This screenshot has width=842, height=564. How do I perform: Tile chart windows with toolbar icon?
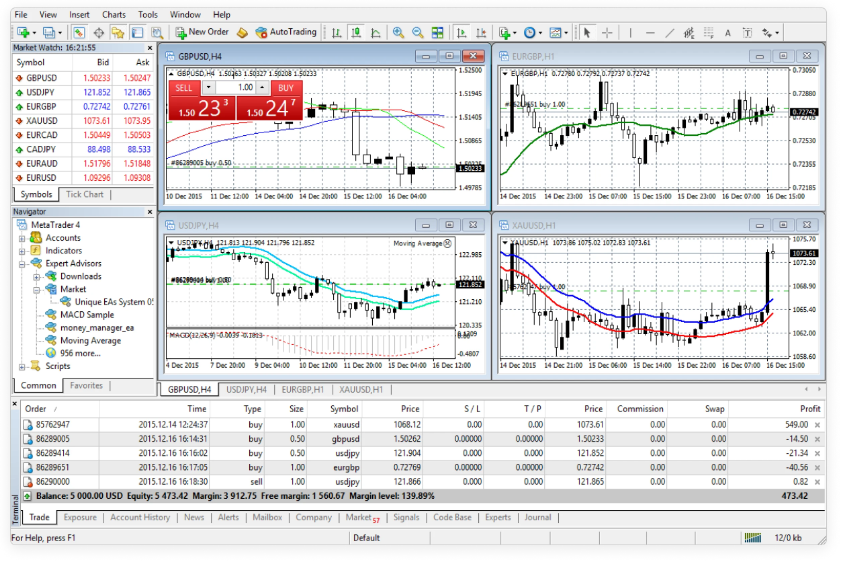438,33
